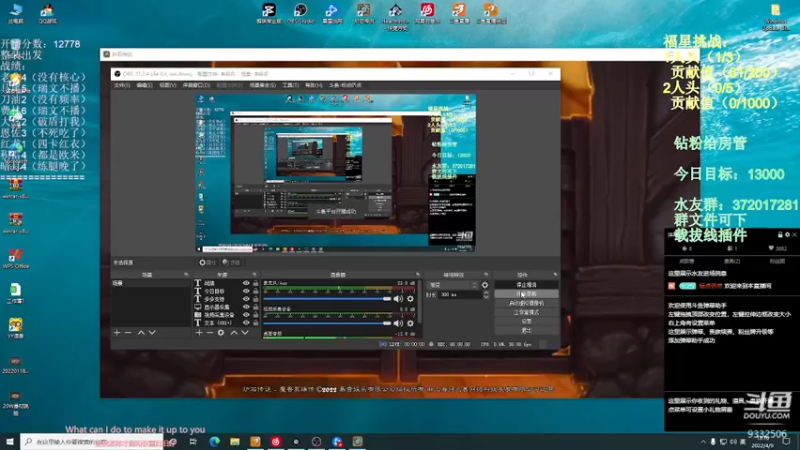
Task: Click the 停止推流 button
Action: click(526, 285)
